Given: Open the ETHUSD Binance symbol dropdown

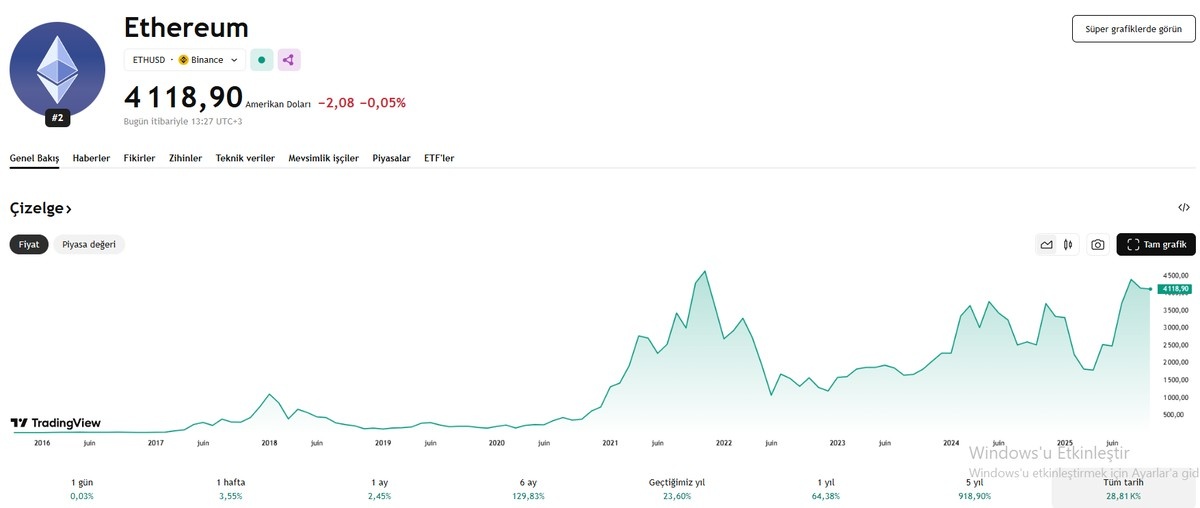Looking at the screenshot, I should [185, 60].
